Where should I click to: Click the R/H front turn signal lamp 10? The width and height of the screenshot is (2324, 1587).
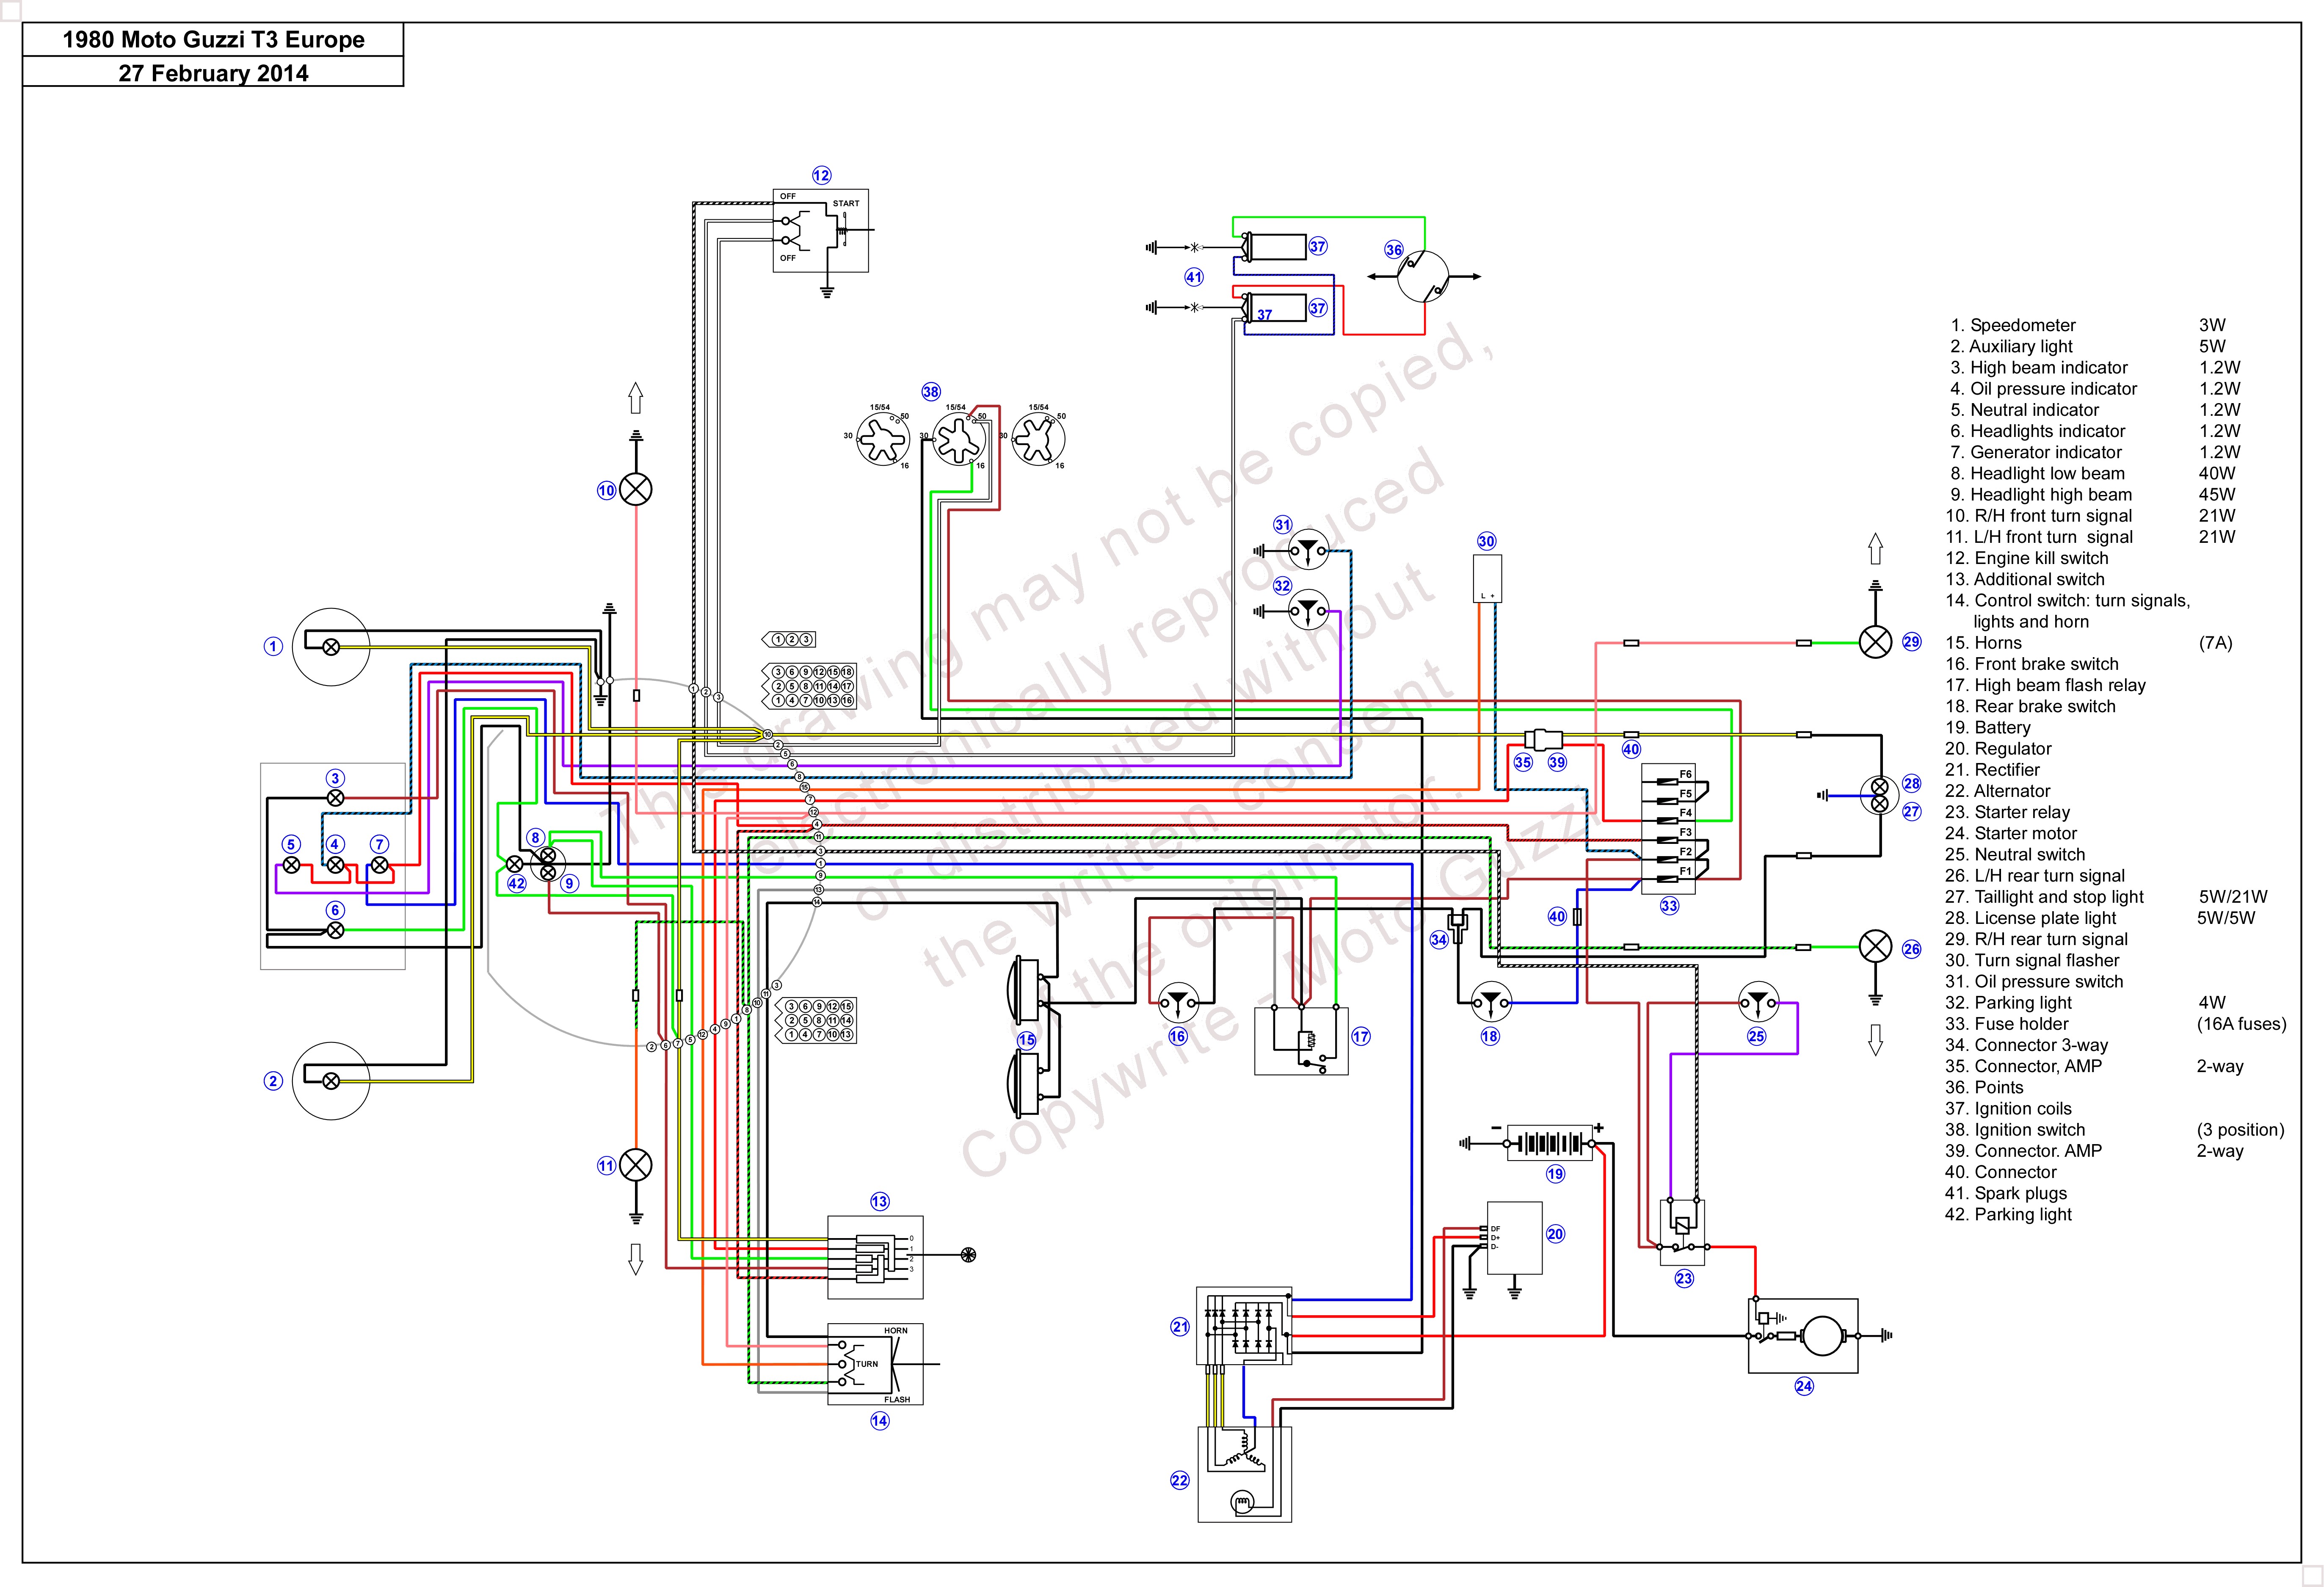pos(636,489)
